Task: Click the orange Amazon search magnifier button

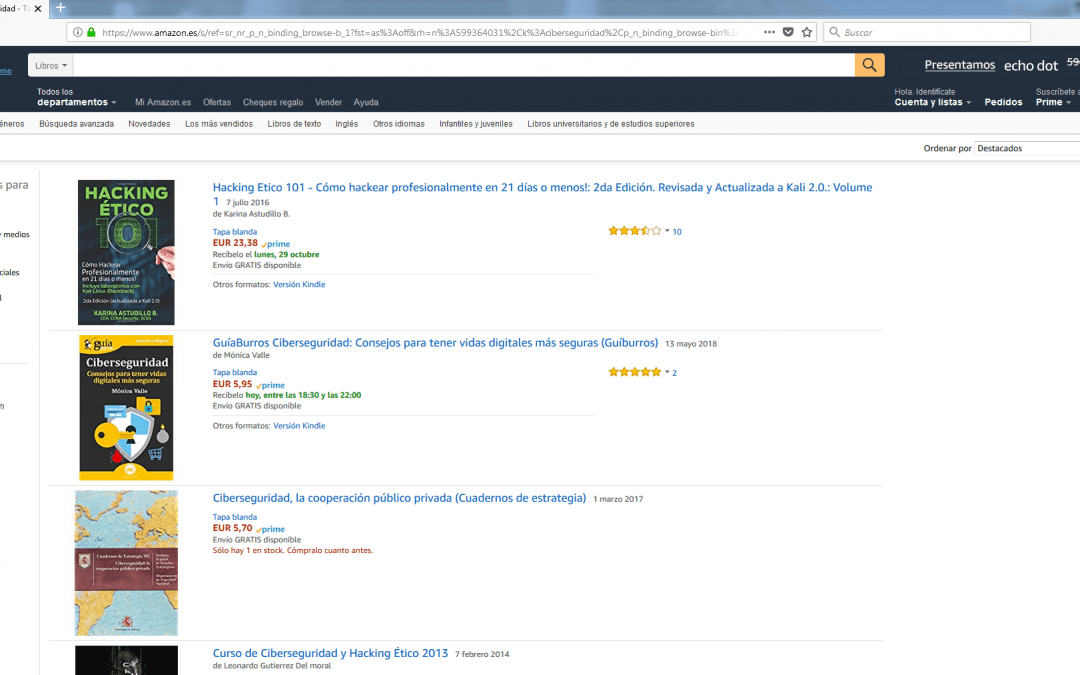Action: [869, 64]
